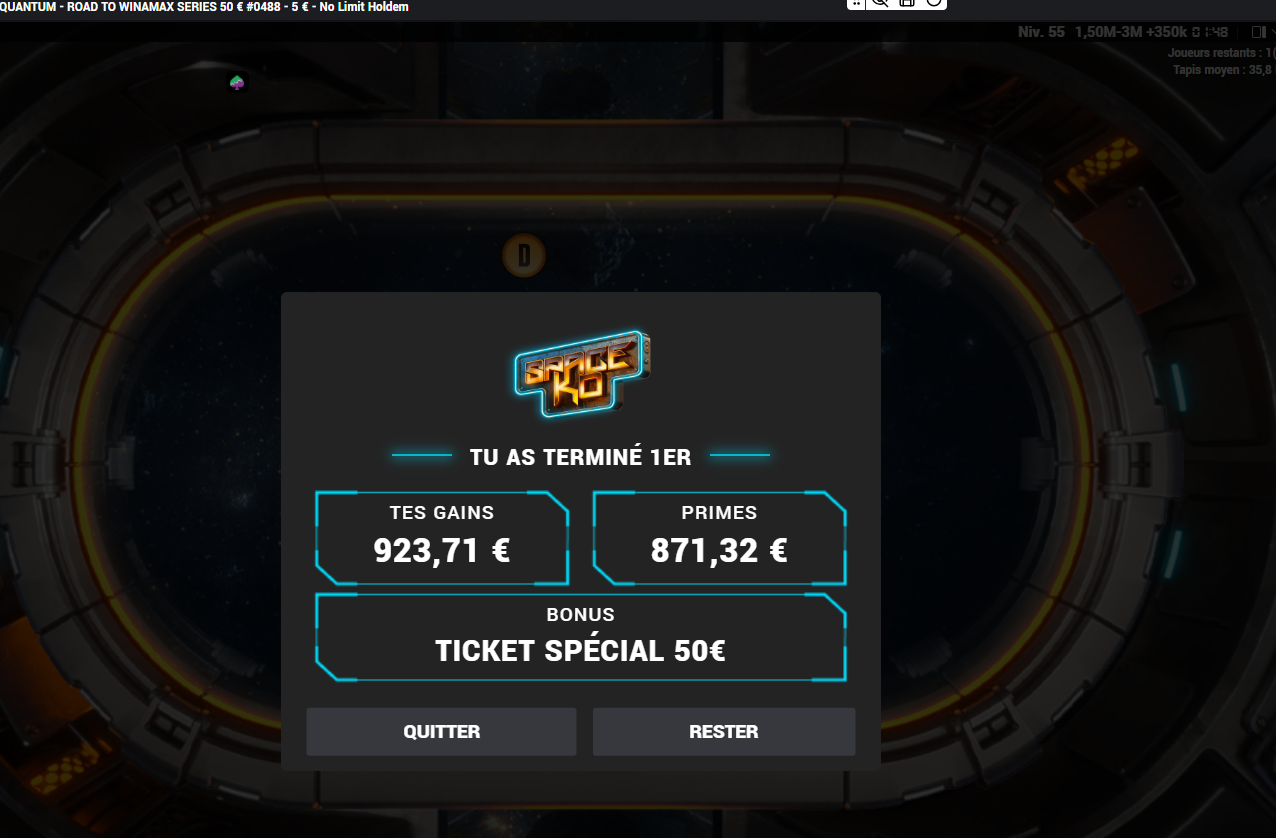Screen dimensions: 1276x838
Task: Toggle the side panel layout icon
Action: (1257, 32)
